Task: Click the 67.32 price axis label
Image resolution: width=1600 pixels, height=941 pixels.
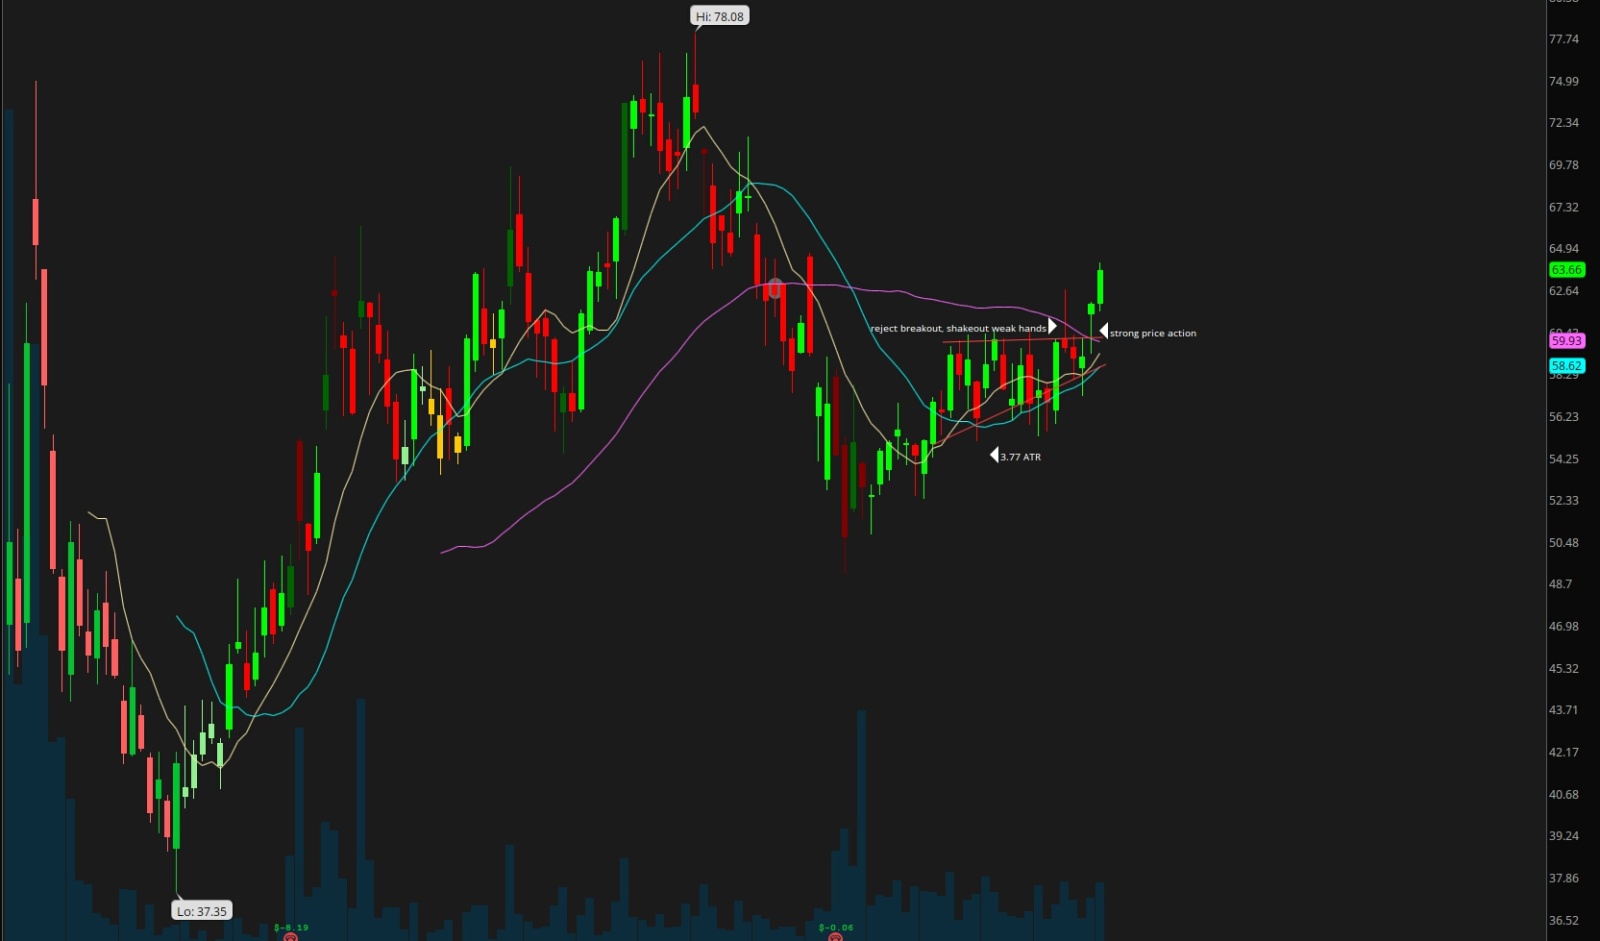Action: click(1563, 207)
